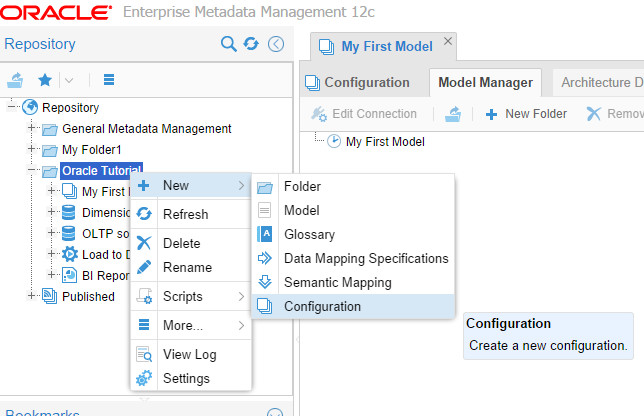Click the upload icon in Model Manager toolbar
Viewport: 644px width, 416px height.
click(453, 114)
